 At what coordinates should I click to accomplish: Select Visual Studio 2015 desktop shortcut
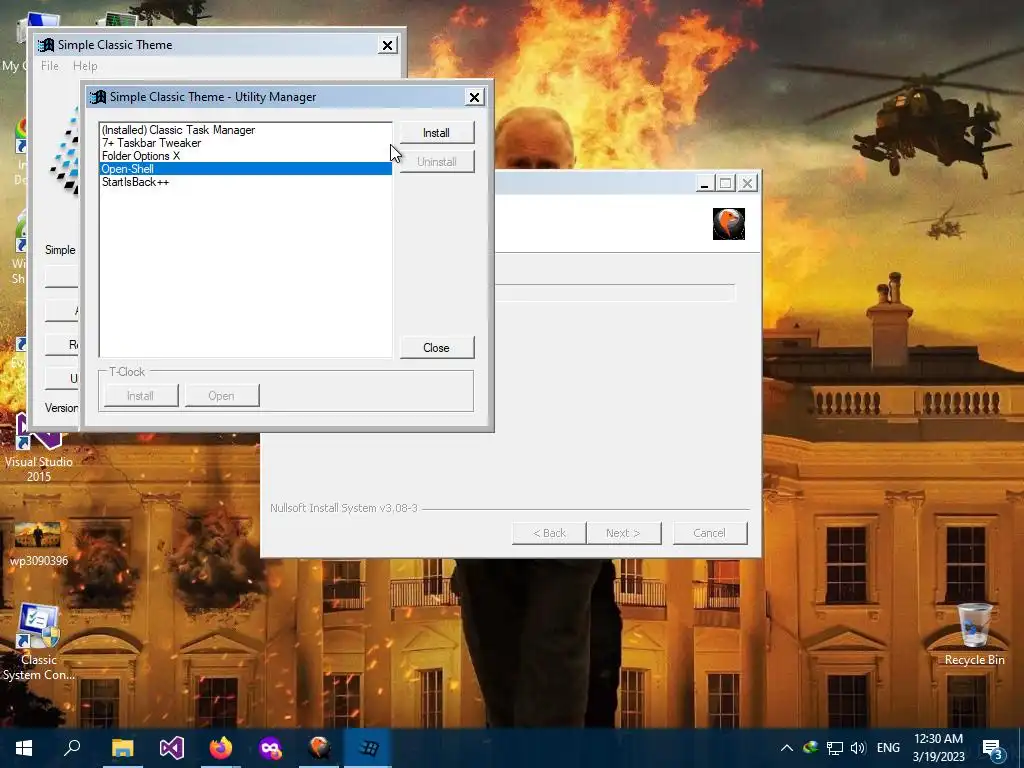point(39,449)
